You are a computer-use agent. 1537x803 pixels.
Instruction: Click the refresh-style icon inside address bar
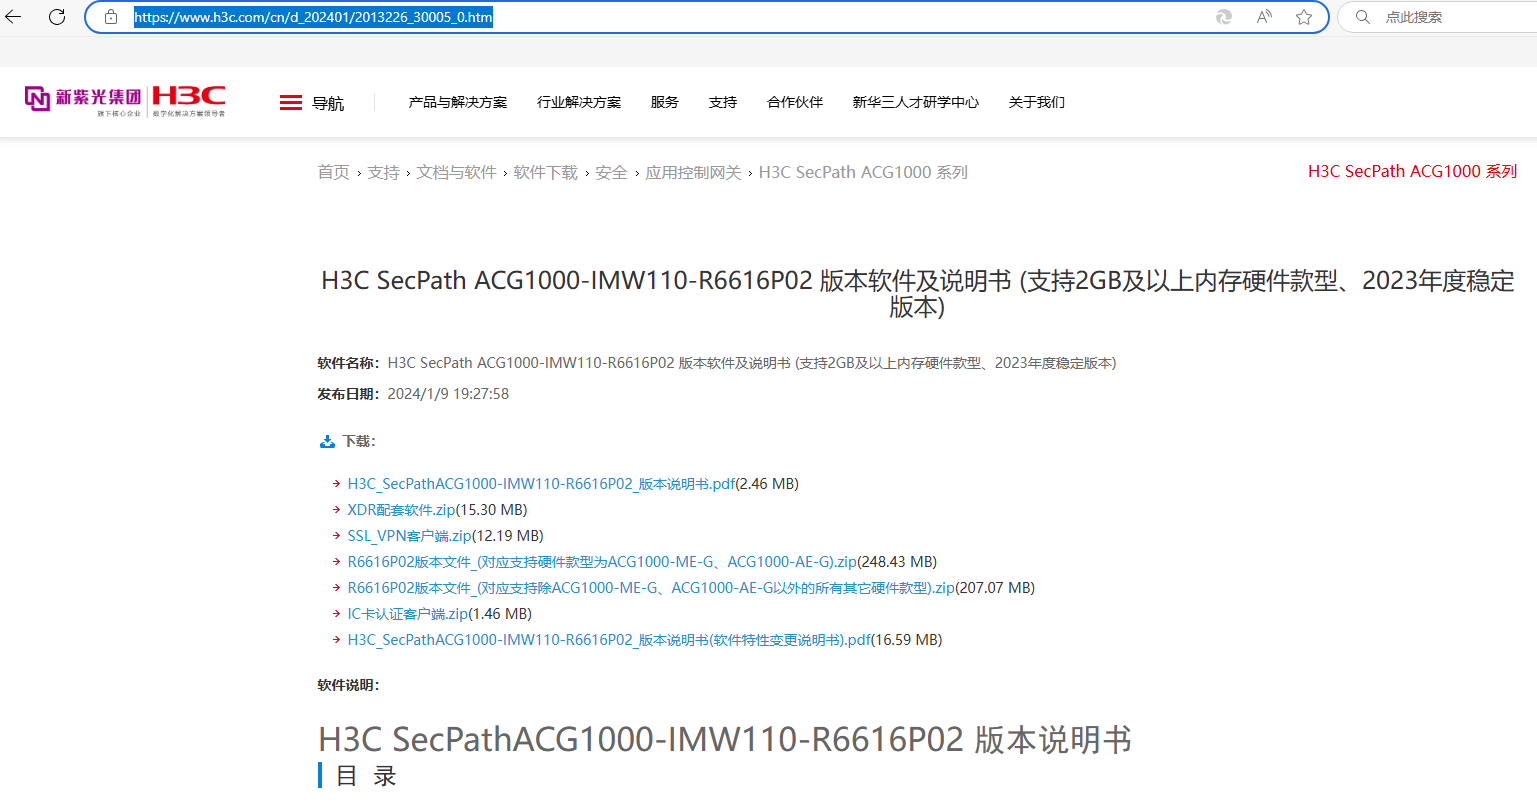(x=1224, y=17)
